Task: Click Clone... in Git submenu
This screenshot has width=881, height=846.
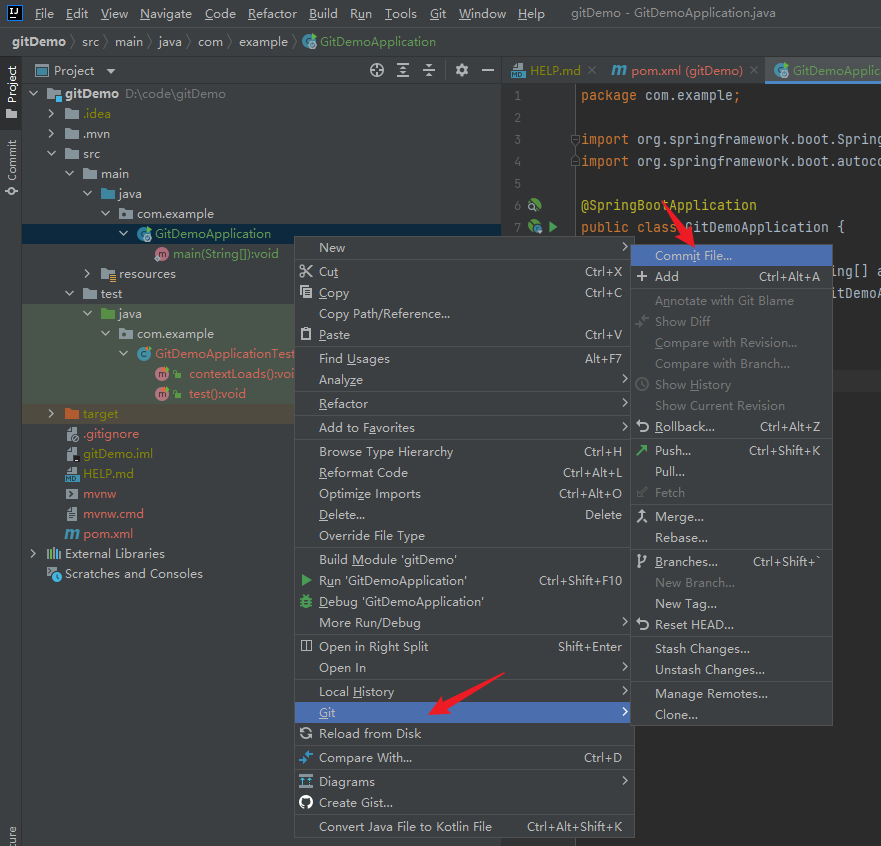Action: coord(731,715)
